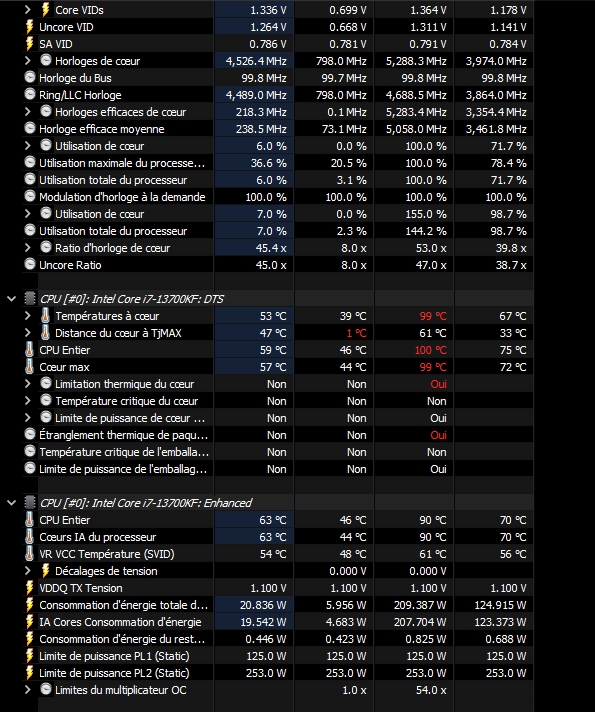Image resolution: width=595 pixels, height=712 pixels.
Task: Expand Décalages de tension row
Action: coord(28,570)
